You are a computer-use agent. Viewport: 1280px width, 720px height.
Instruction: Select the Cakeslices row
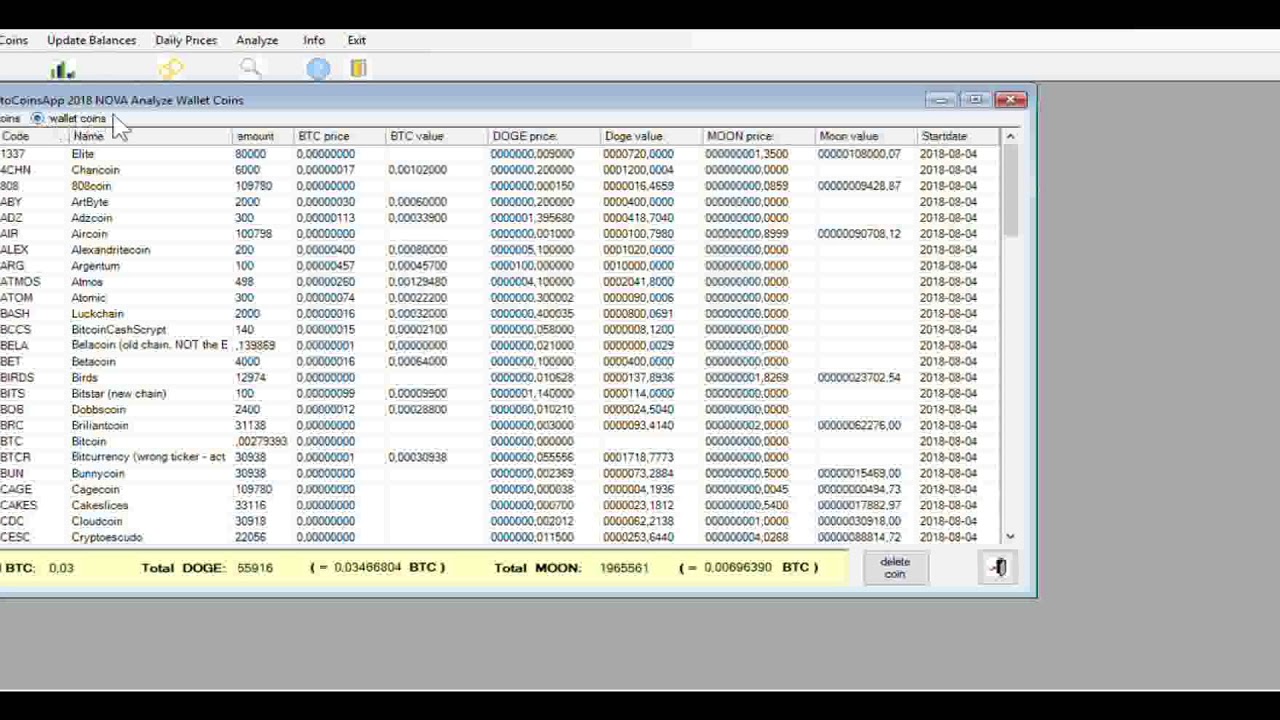coord(500,506)
